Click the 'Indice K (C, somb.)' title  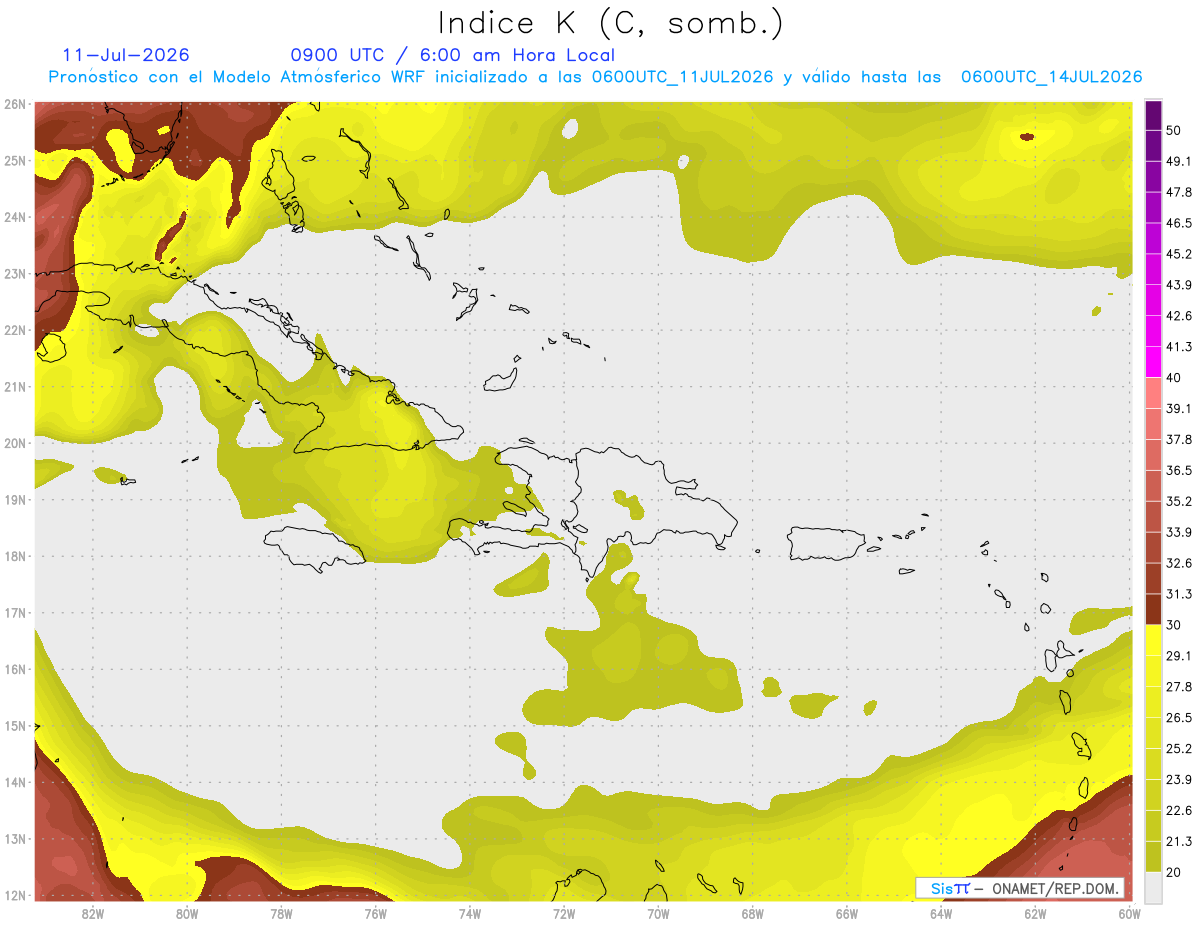click(x=610, y=23)
